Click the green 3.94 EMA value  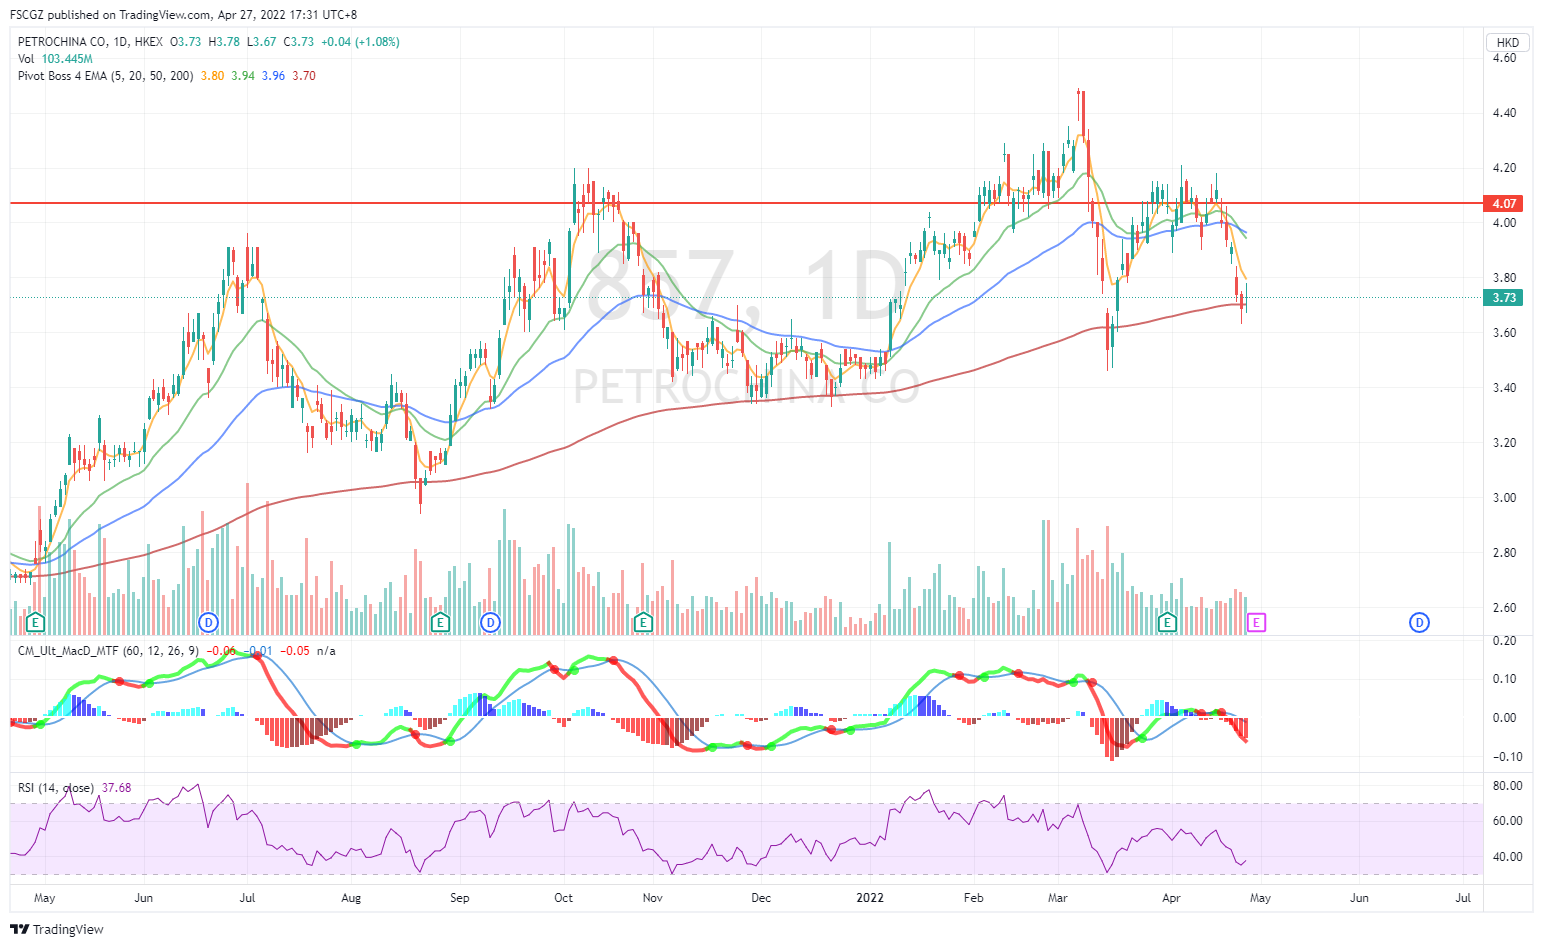(243, 76)
